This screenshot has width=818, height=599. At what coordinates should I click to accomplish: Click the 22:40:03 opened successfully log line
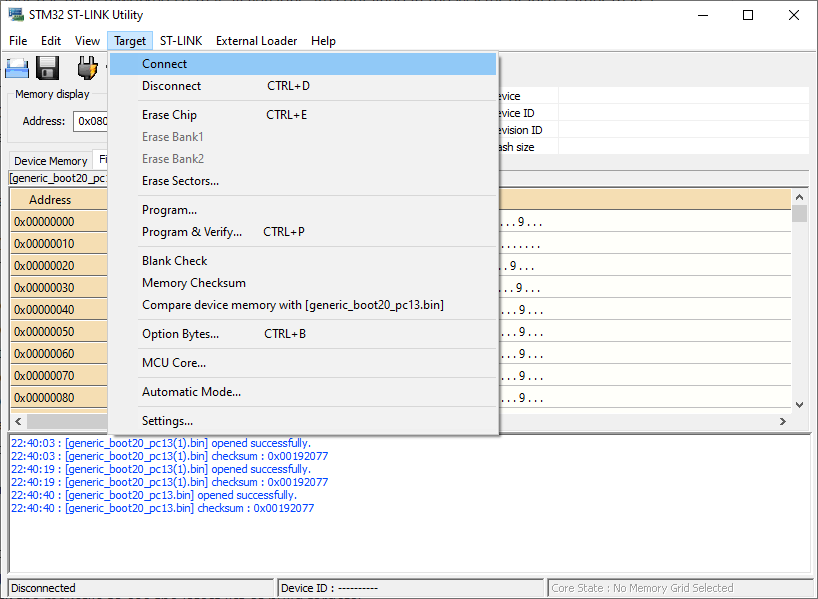(x=161, y=443)
